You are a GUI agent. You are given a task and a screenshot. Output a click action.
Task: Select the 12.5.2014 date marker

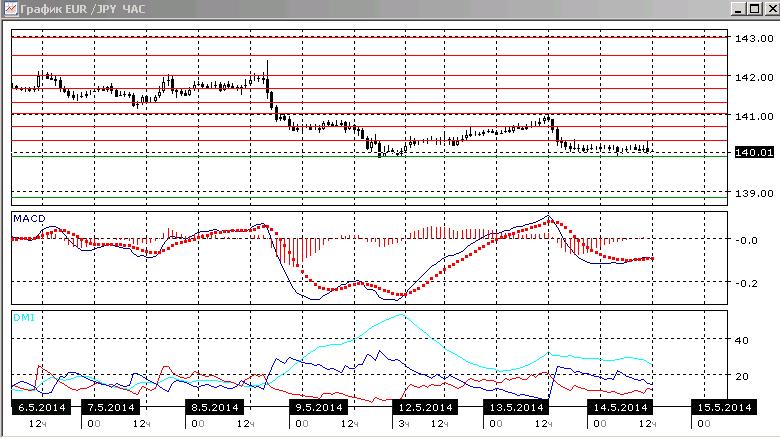pyautogui.click(x=425, y=408)
